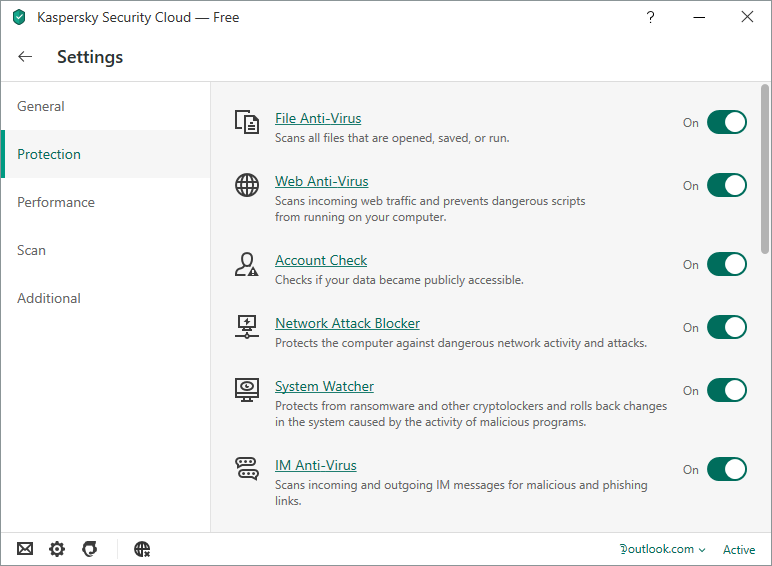Screen dimensions: 772x566
Task: Switch off the IM Anti-Virus toggle
Action: [x=727, y=469]
